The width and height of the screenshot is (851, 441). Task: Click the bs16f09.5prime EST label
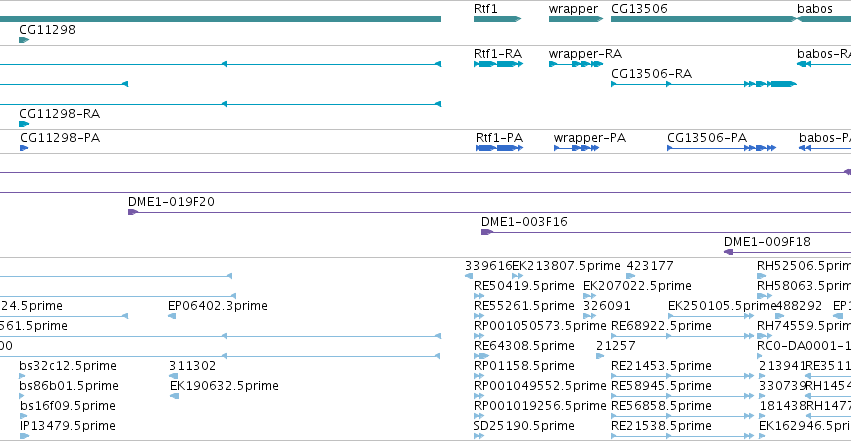tap(67, 407)
